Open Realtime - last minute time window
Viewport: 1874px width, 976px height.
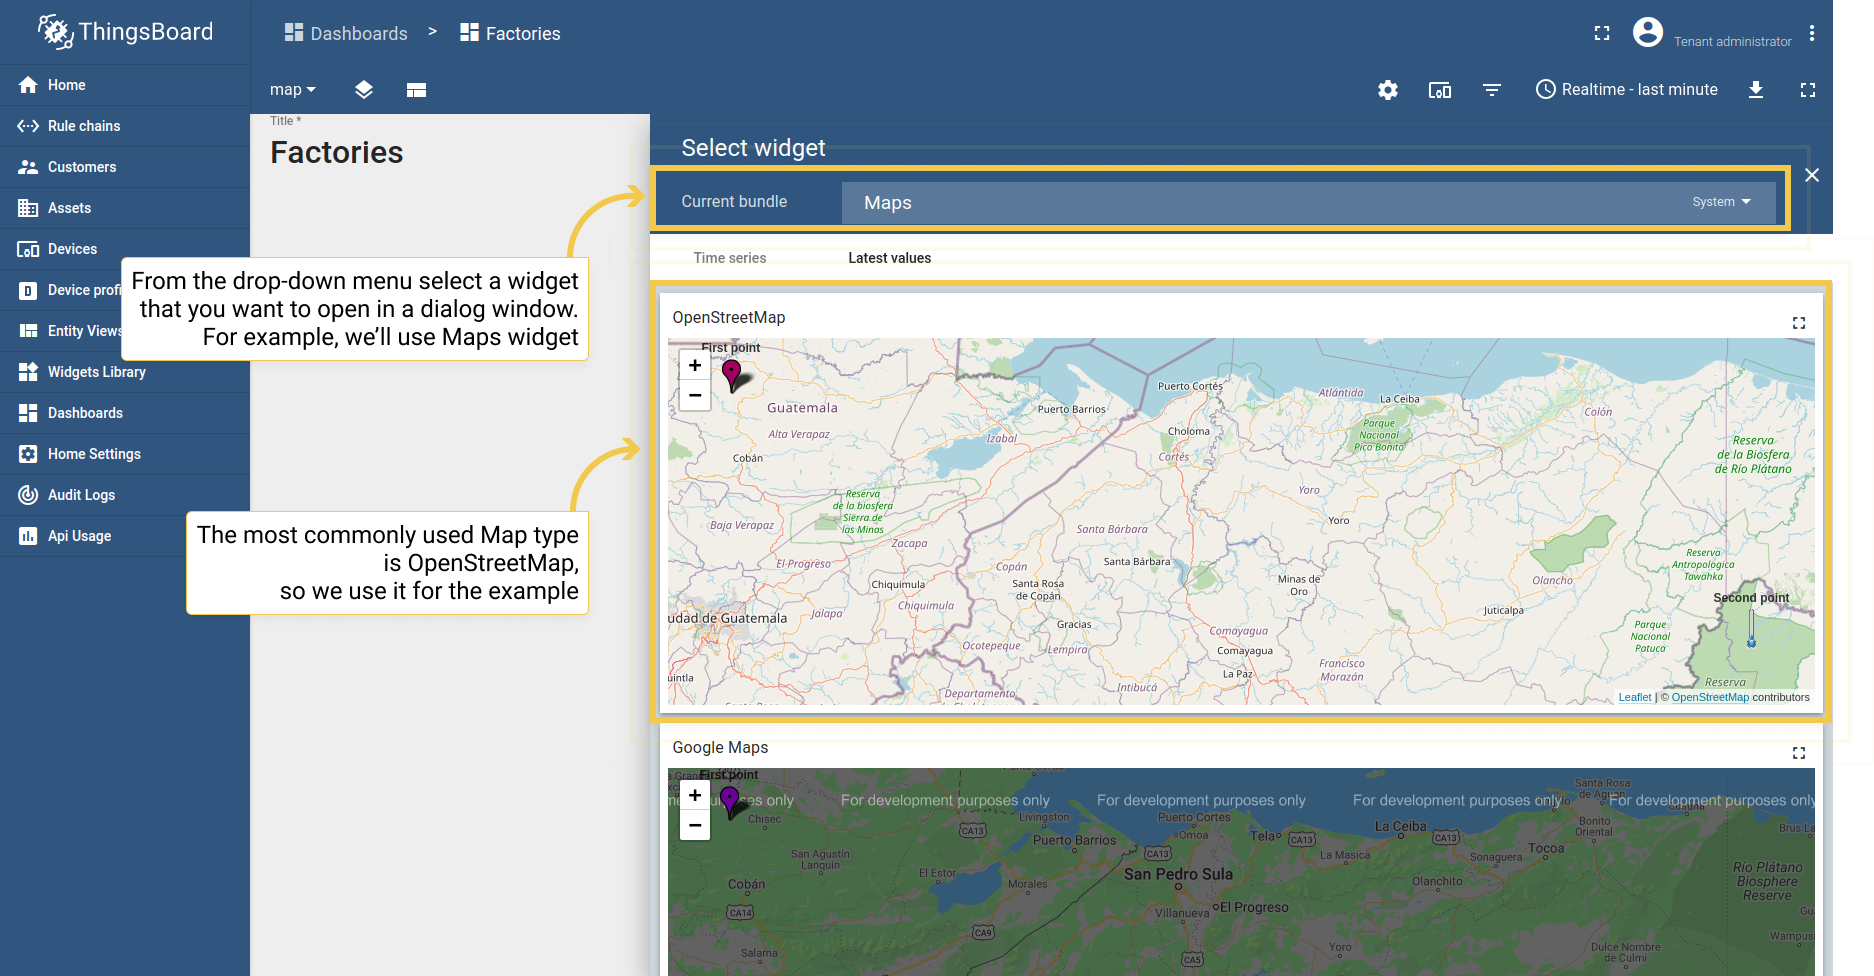(x=1627, y=90)
